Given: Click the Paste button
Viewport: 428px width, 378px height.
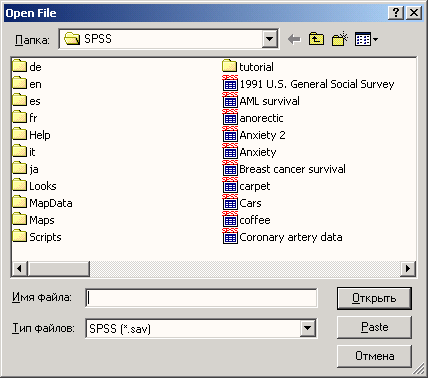Looking at the screenshot, I should (x=374, y=327).
